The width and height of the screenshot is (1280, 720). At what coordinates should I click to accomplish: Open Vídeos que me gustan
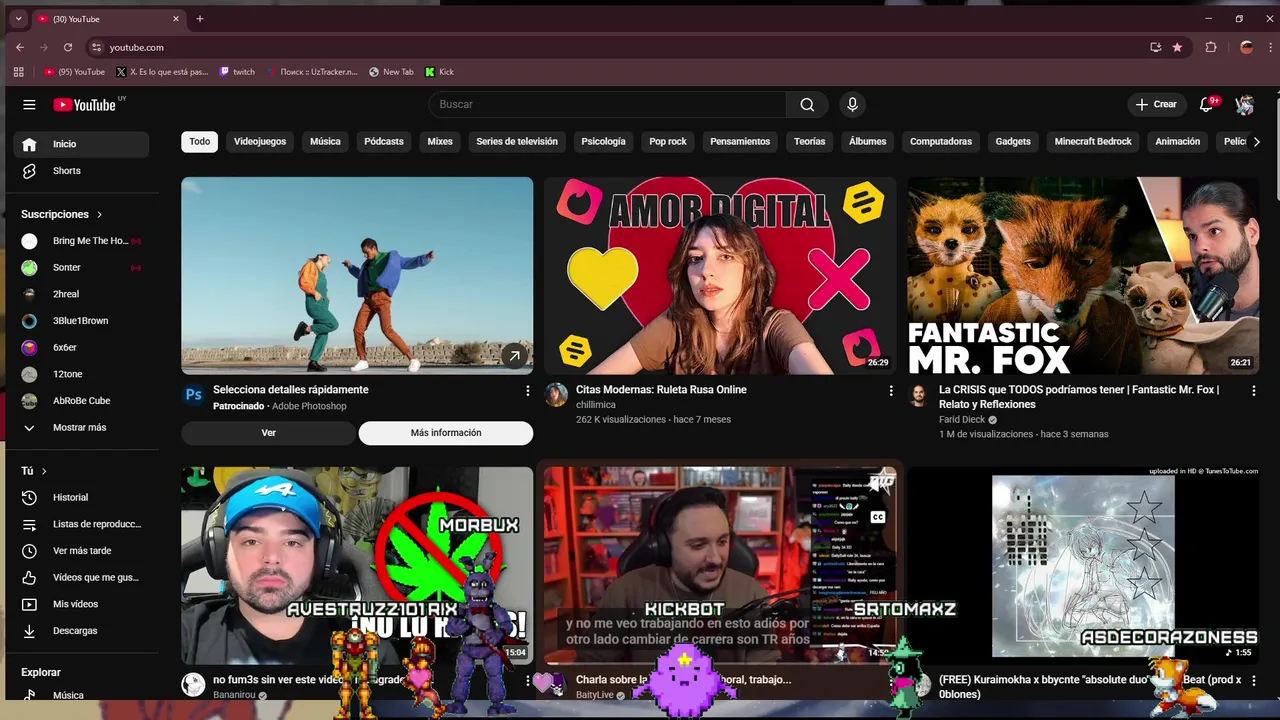click(81, 577)
